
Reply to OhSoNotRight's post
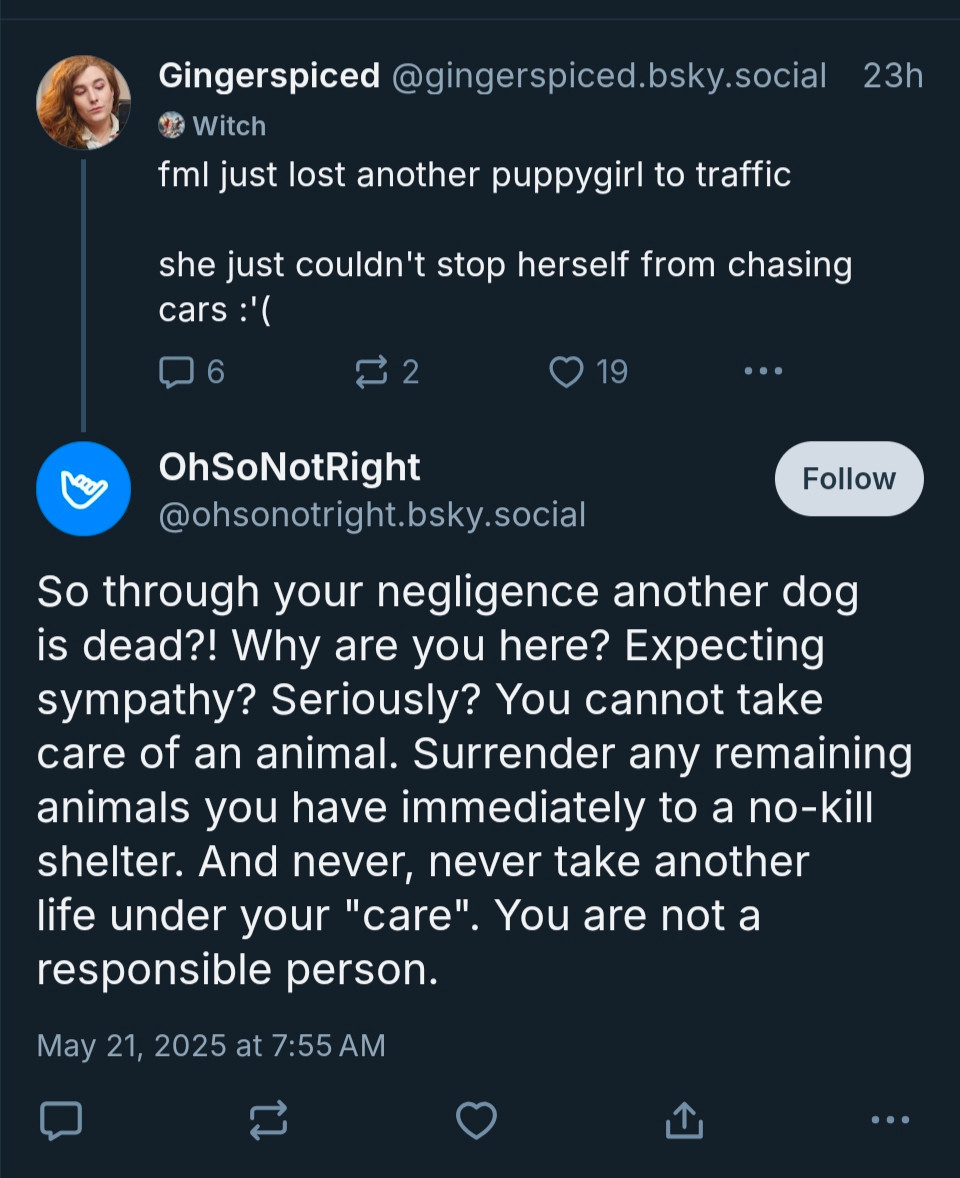pyautogui.click(x=60, y=1120)
